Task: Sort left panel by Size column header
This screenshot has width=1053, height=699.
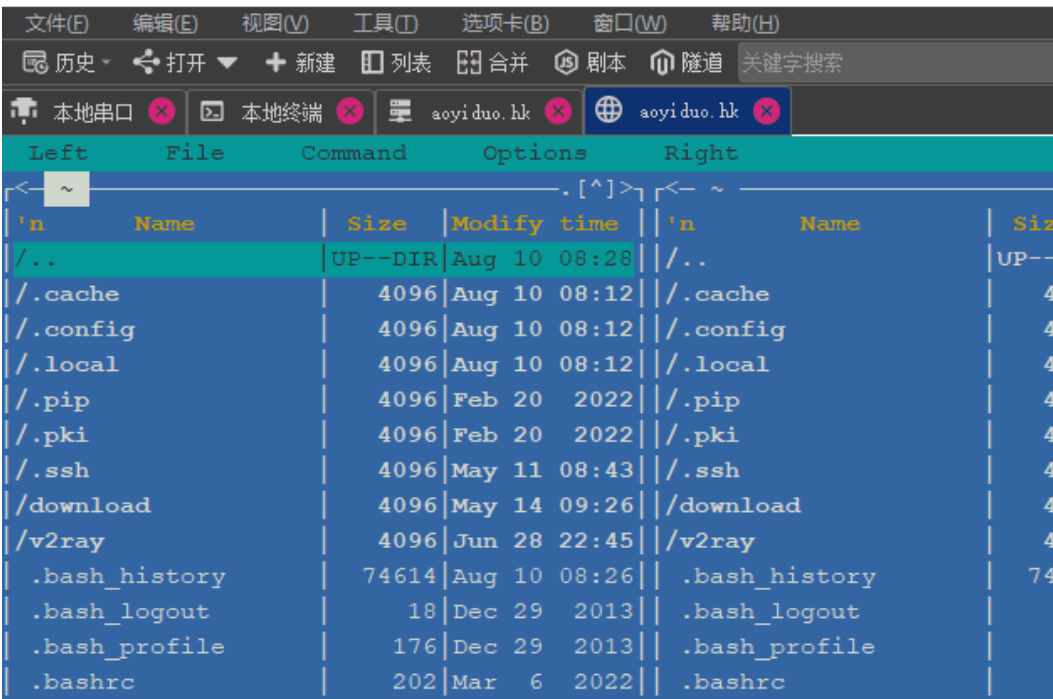Action: pos(377,224)
